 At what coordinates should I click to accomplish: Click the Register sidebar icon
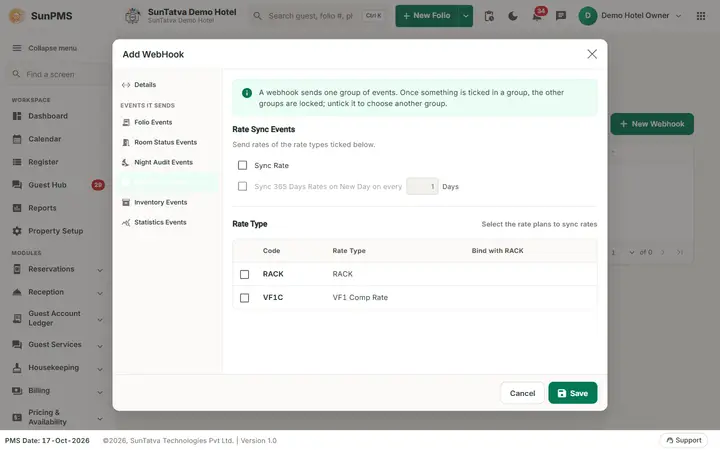pos(17,162)
